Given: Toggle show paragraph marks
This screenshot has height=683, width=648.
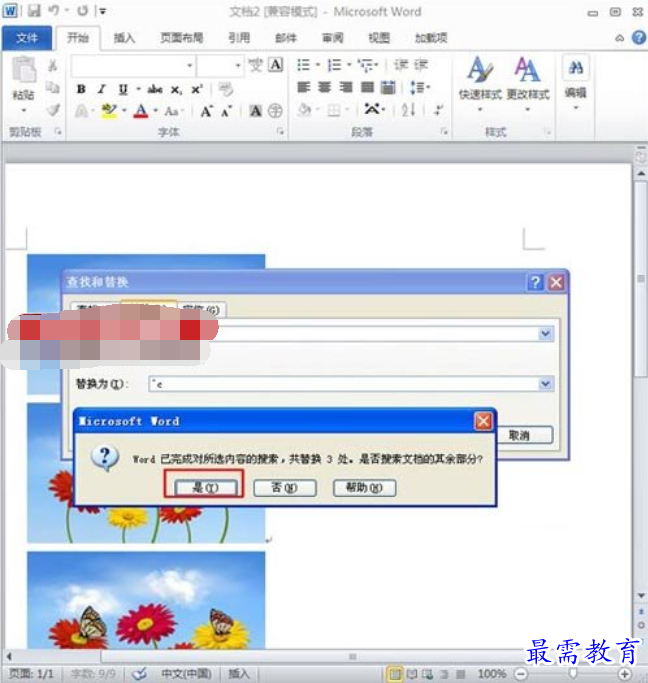Looking at the screenshot, I should click(439, 110).
